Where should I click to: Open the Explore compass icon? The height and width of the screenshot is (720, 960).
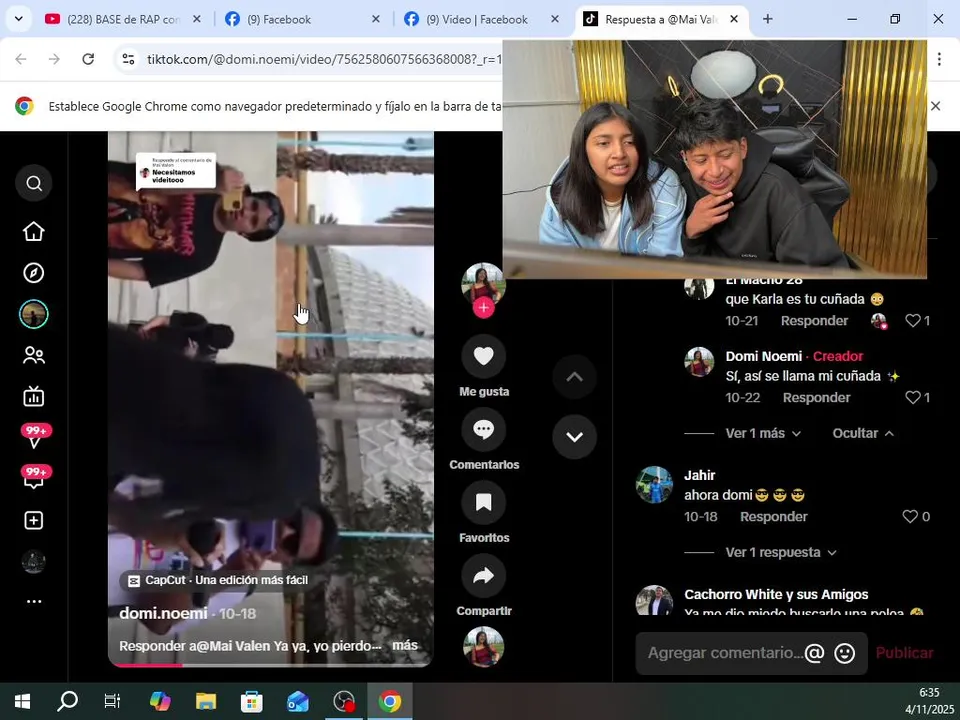(34, 273)
